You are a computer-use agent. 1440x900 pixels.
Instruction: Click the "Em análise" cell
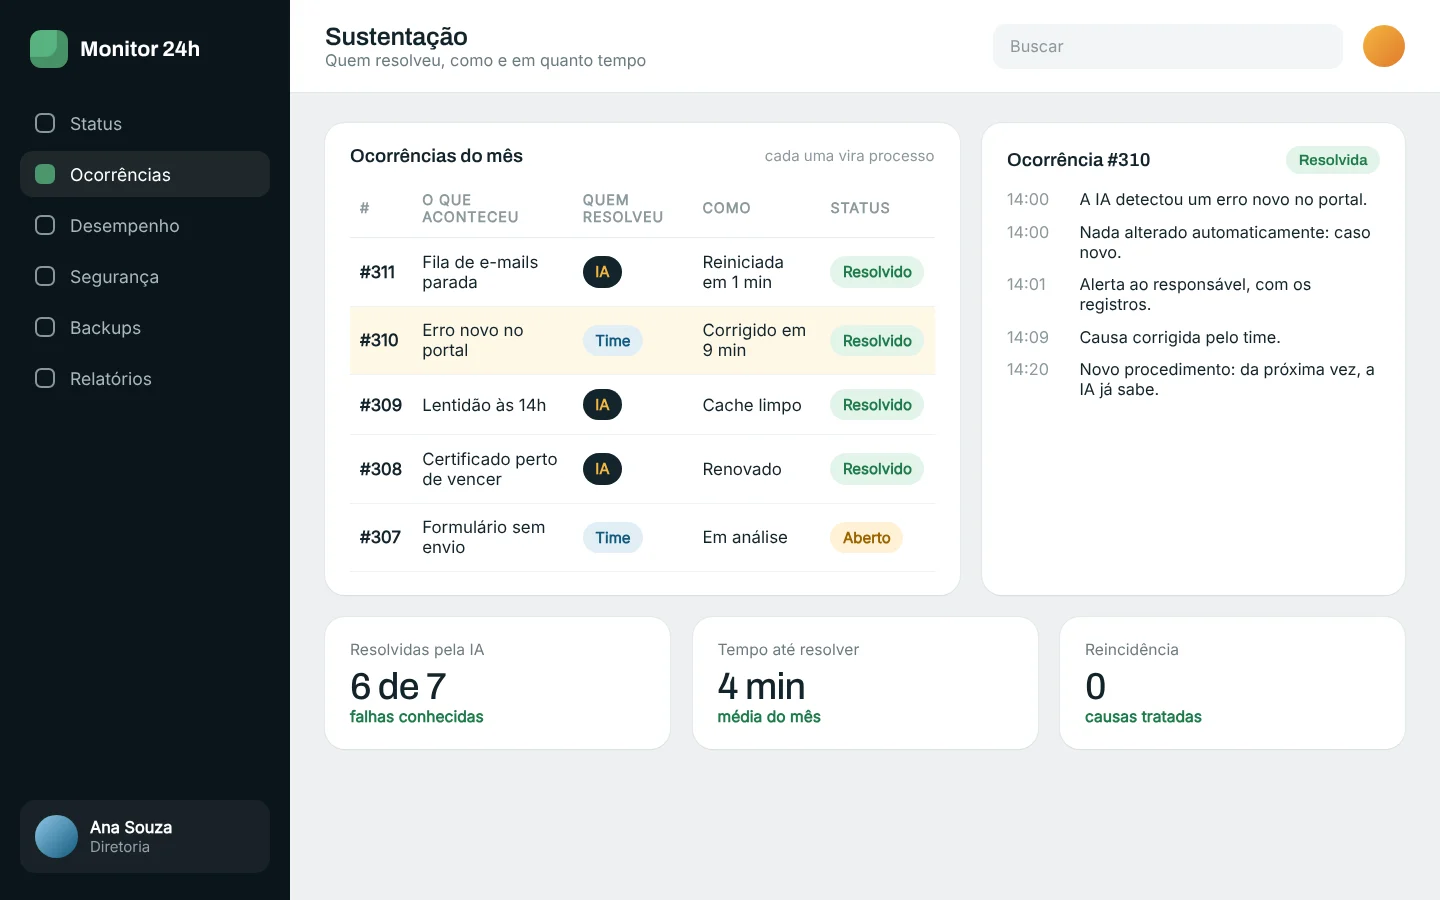click(x=745, y=537)
